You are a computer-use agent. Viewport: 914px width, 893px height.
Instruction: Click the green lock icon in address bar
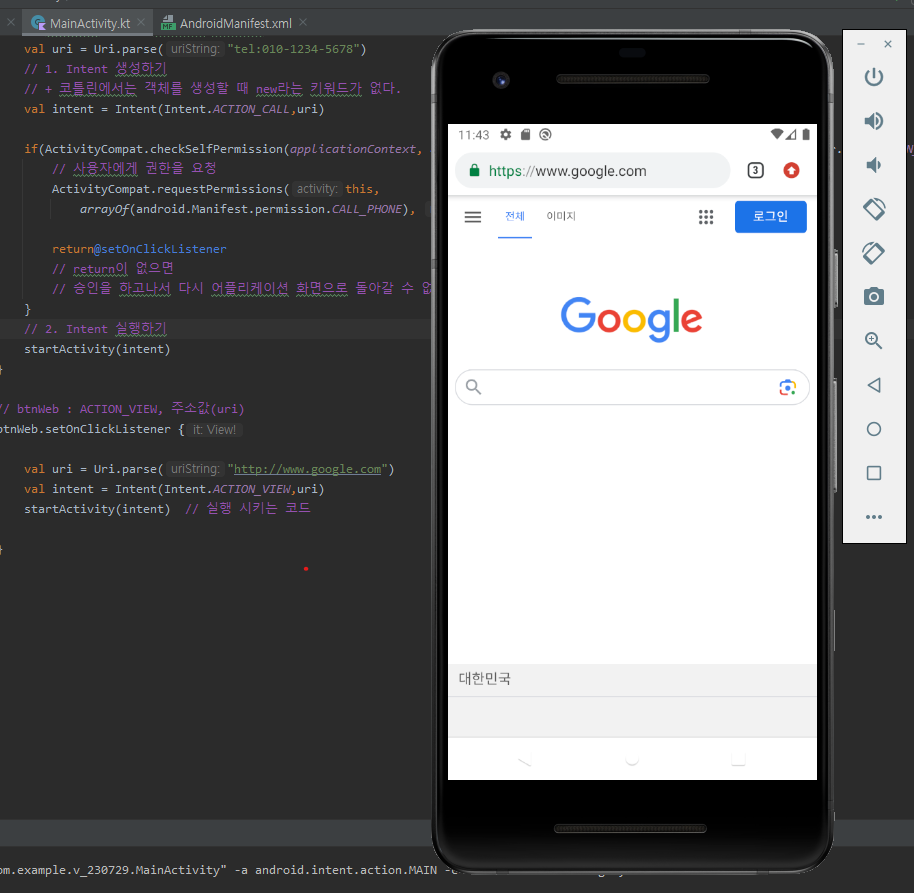pos(474,170)
